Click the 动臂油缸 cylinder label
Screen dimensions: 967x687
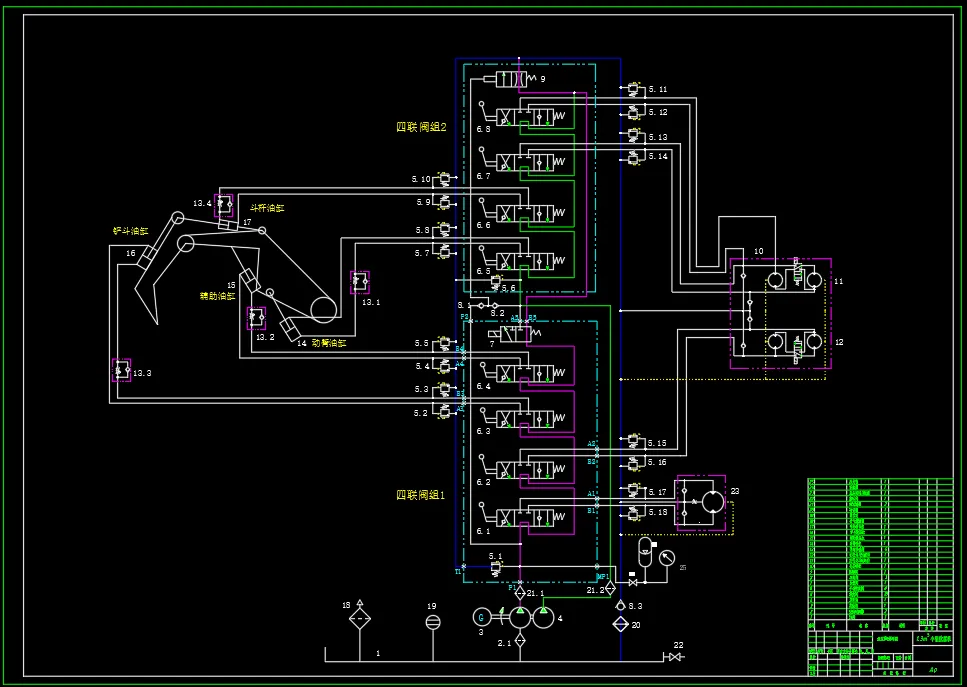(329, 343)
